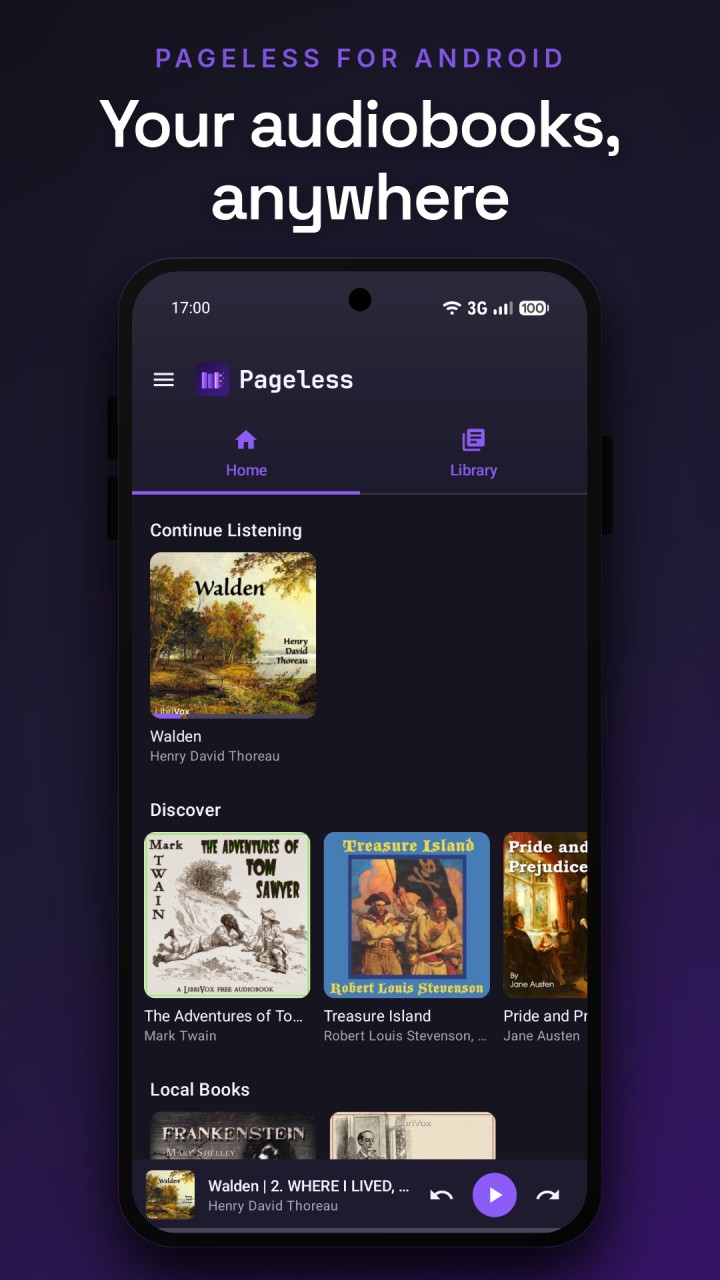Tap the mini player Walden thumbnail
The image size is (720, 1280).
pos(170,1195)
